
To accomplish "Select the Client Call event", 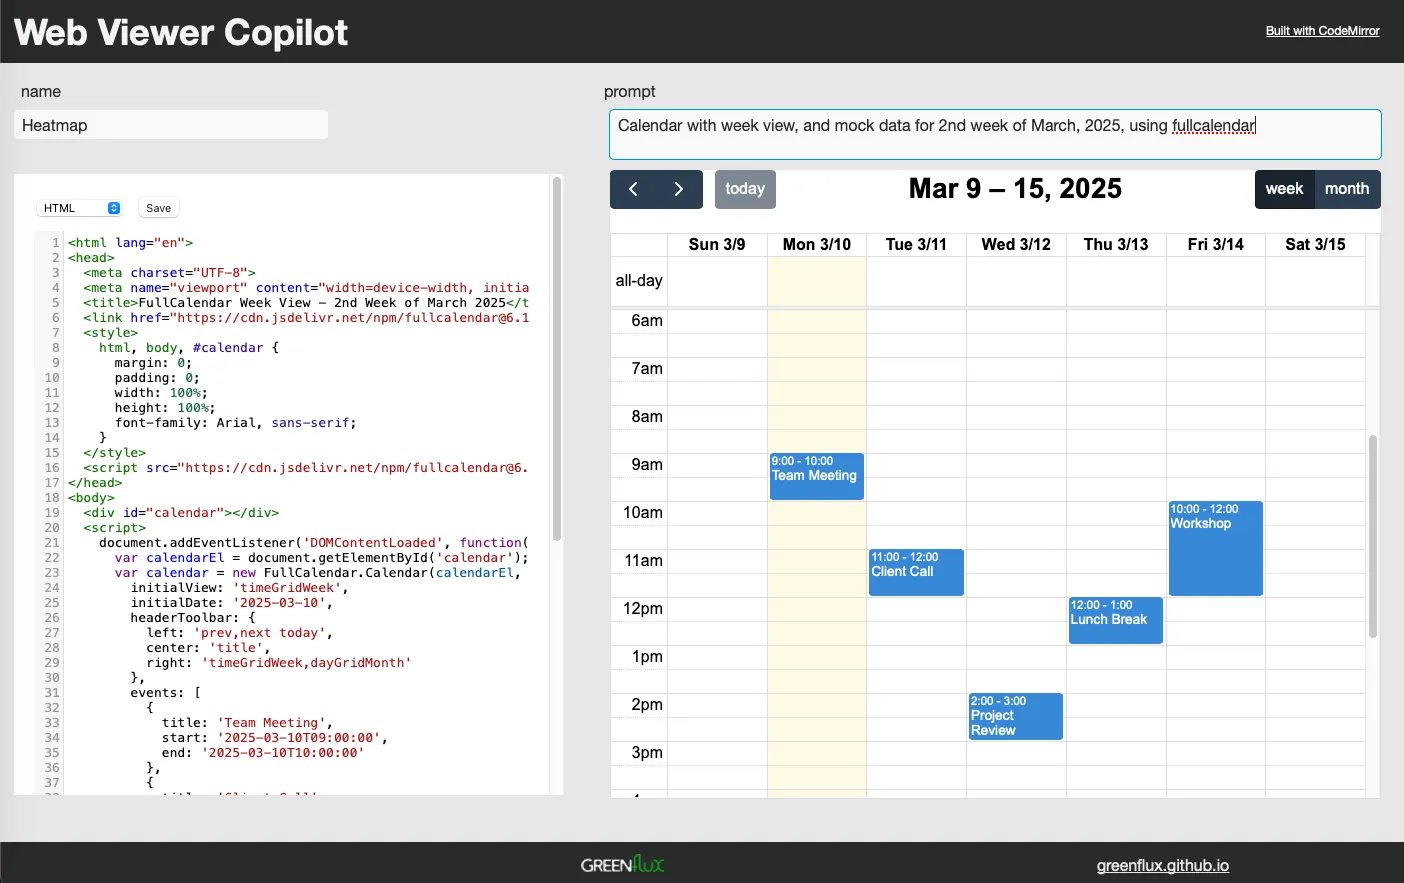I will coord(916,572).
